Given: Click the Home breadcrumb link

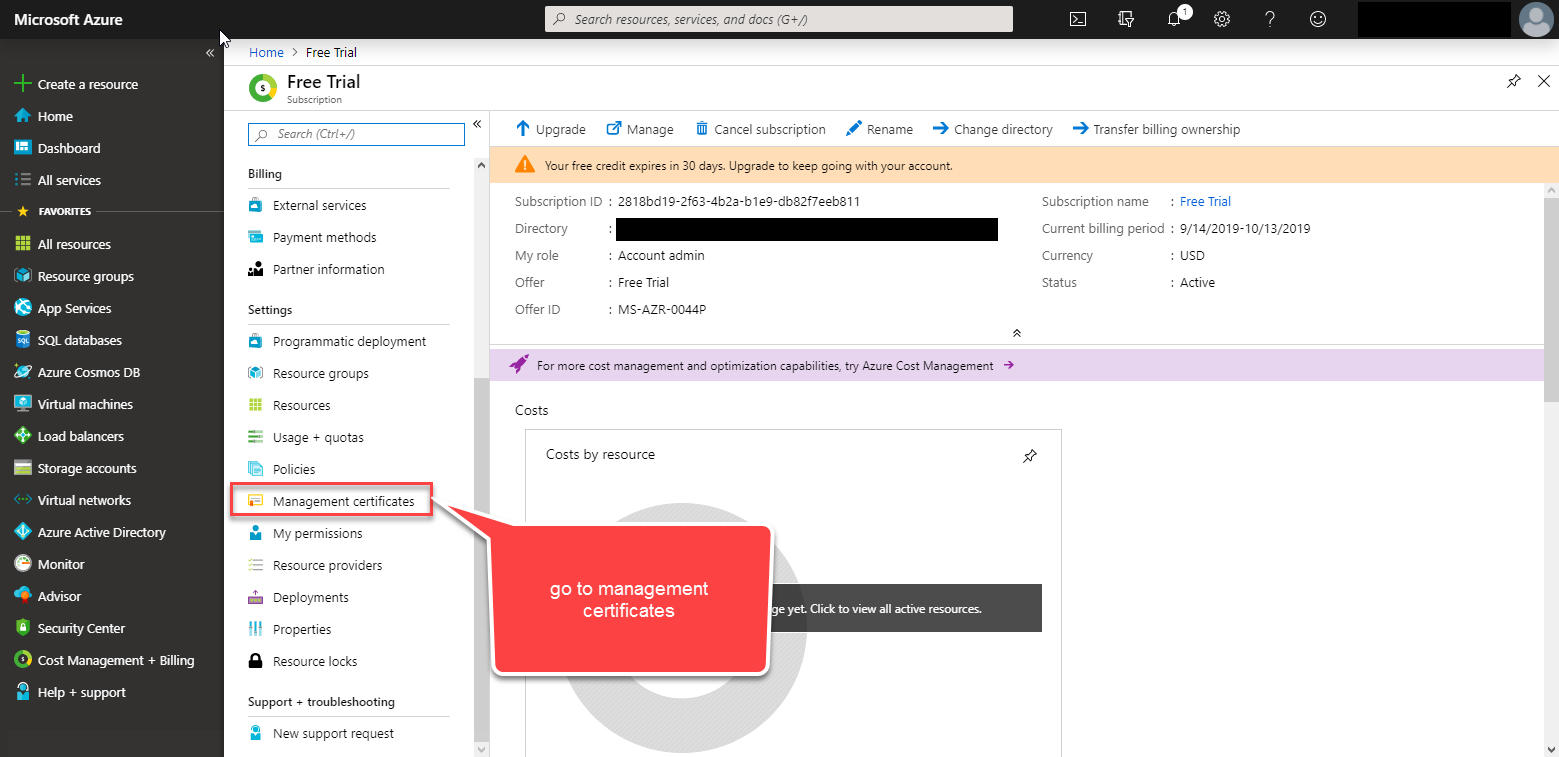Looking at the screenshot, I should (266, 52).
